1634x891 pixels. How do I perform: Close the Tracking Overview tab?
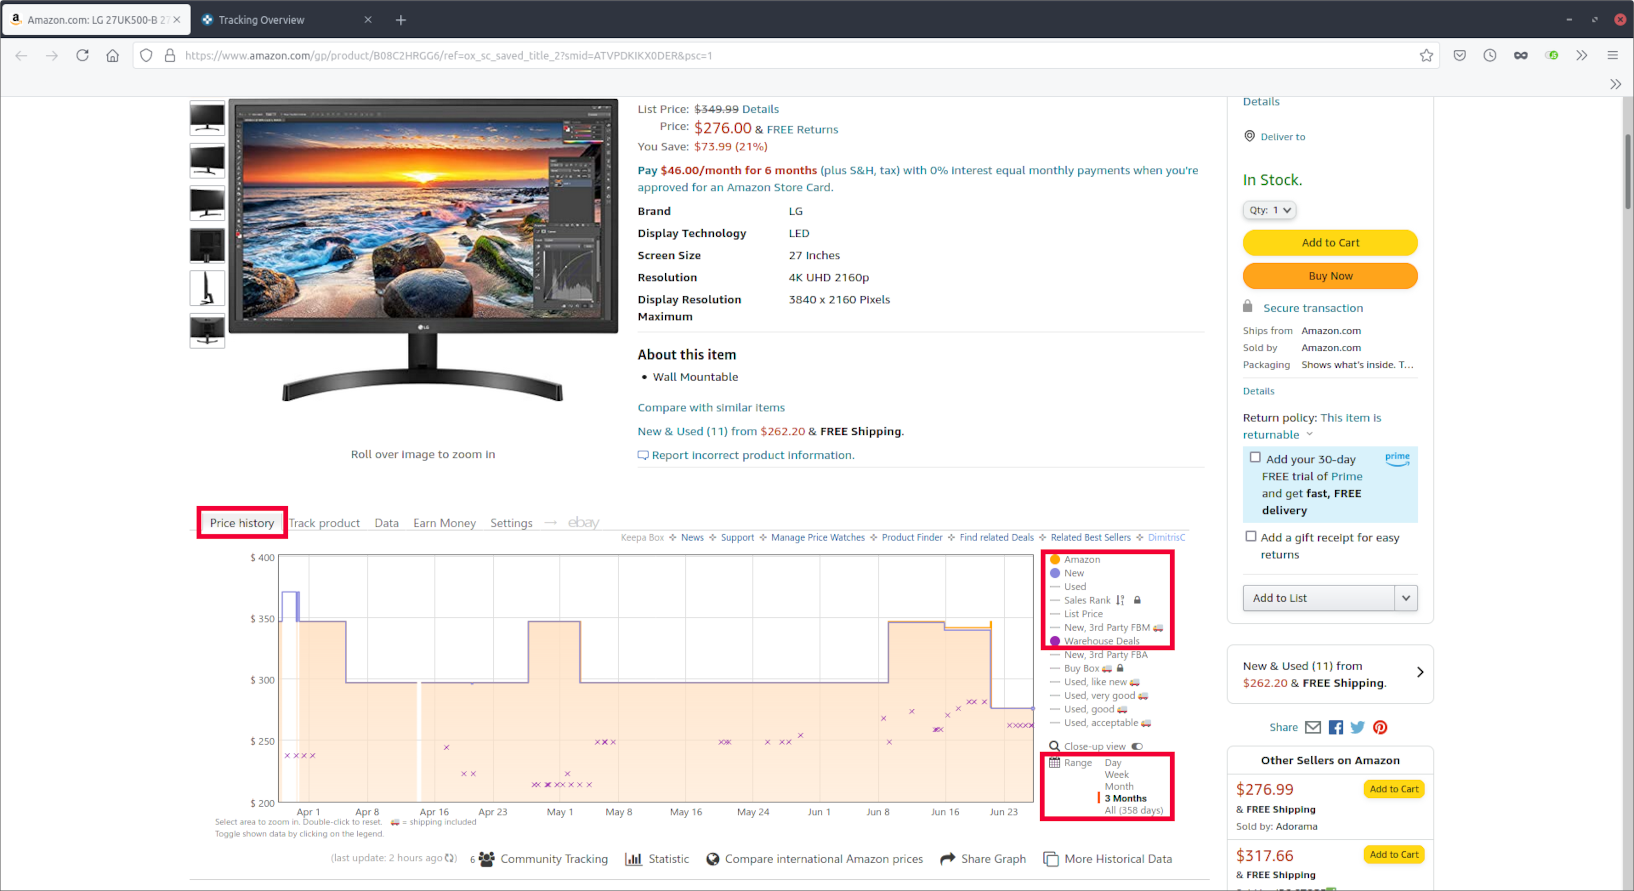coord(368,20)
